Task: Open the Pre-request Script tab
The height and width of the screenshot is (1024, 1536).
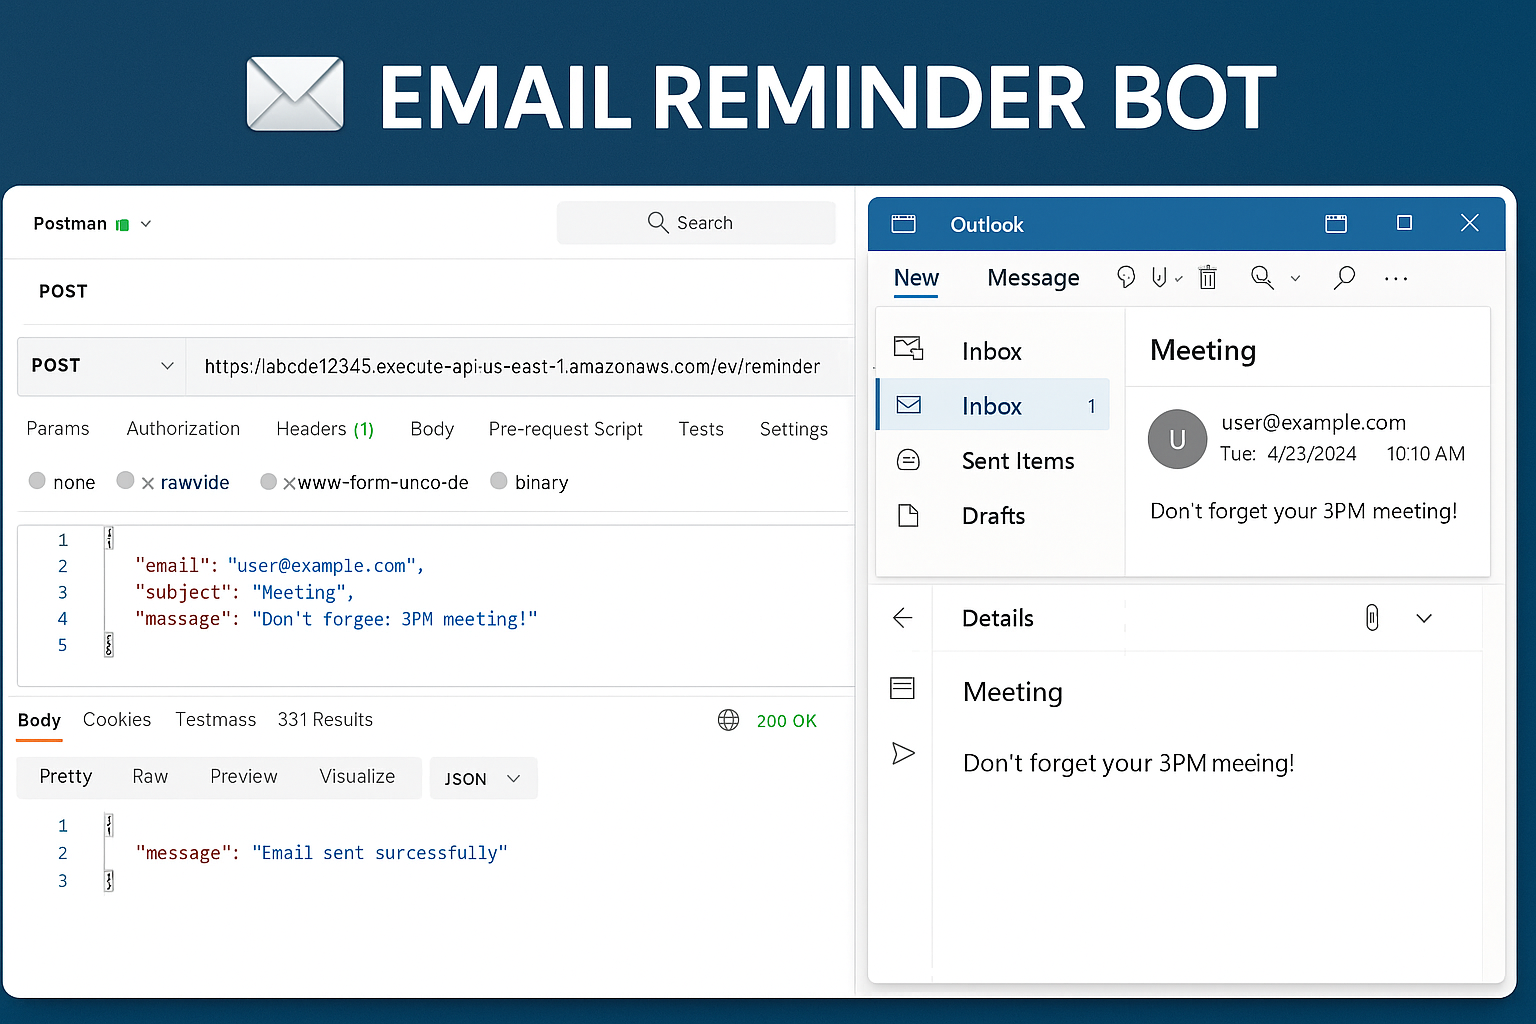Action: pyautogui.click(x=566, y=429)
